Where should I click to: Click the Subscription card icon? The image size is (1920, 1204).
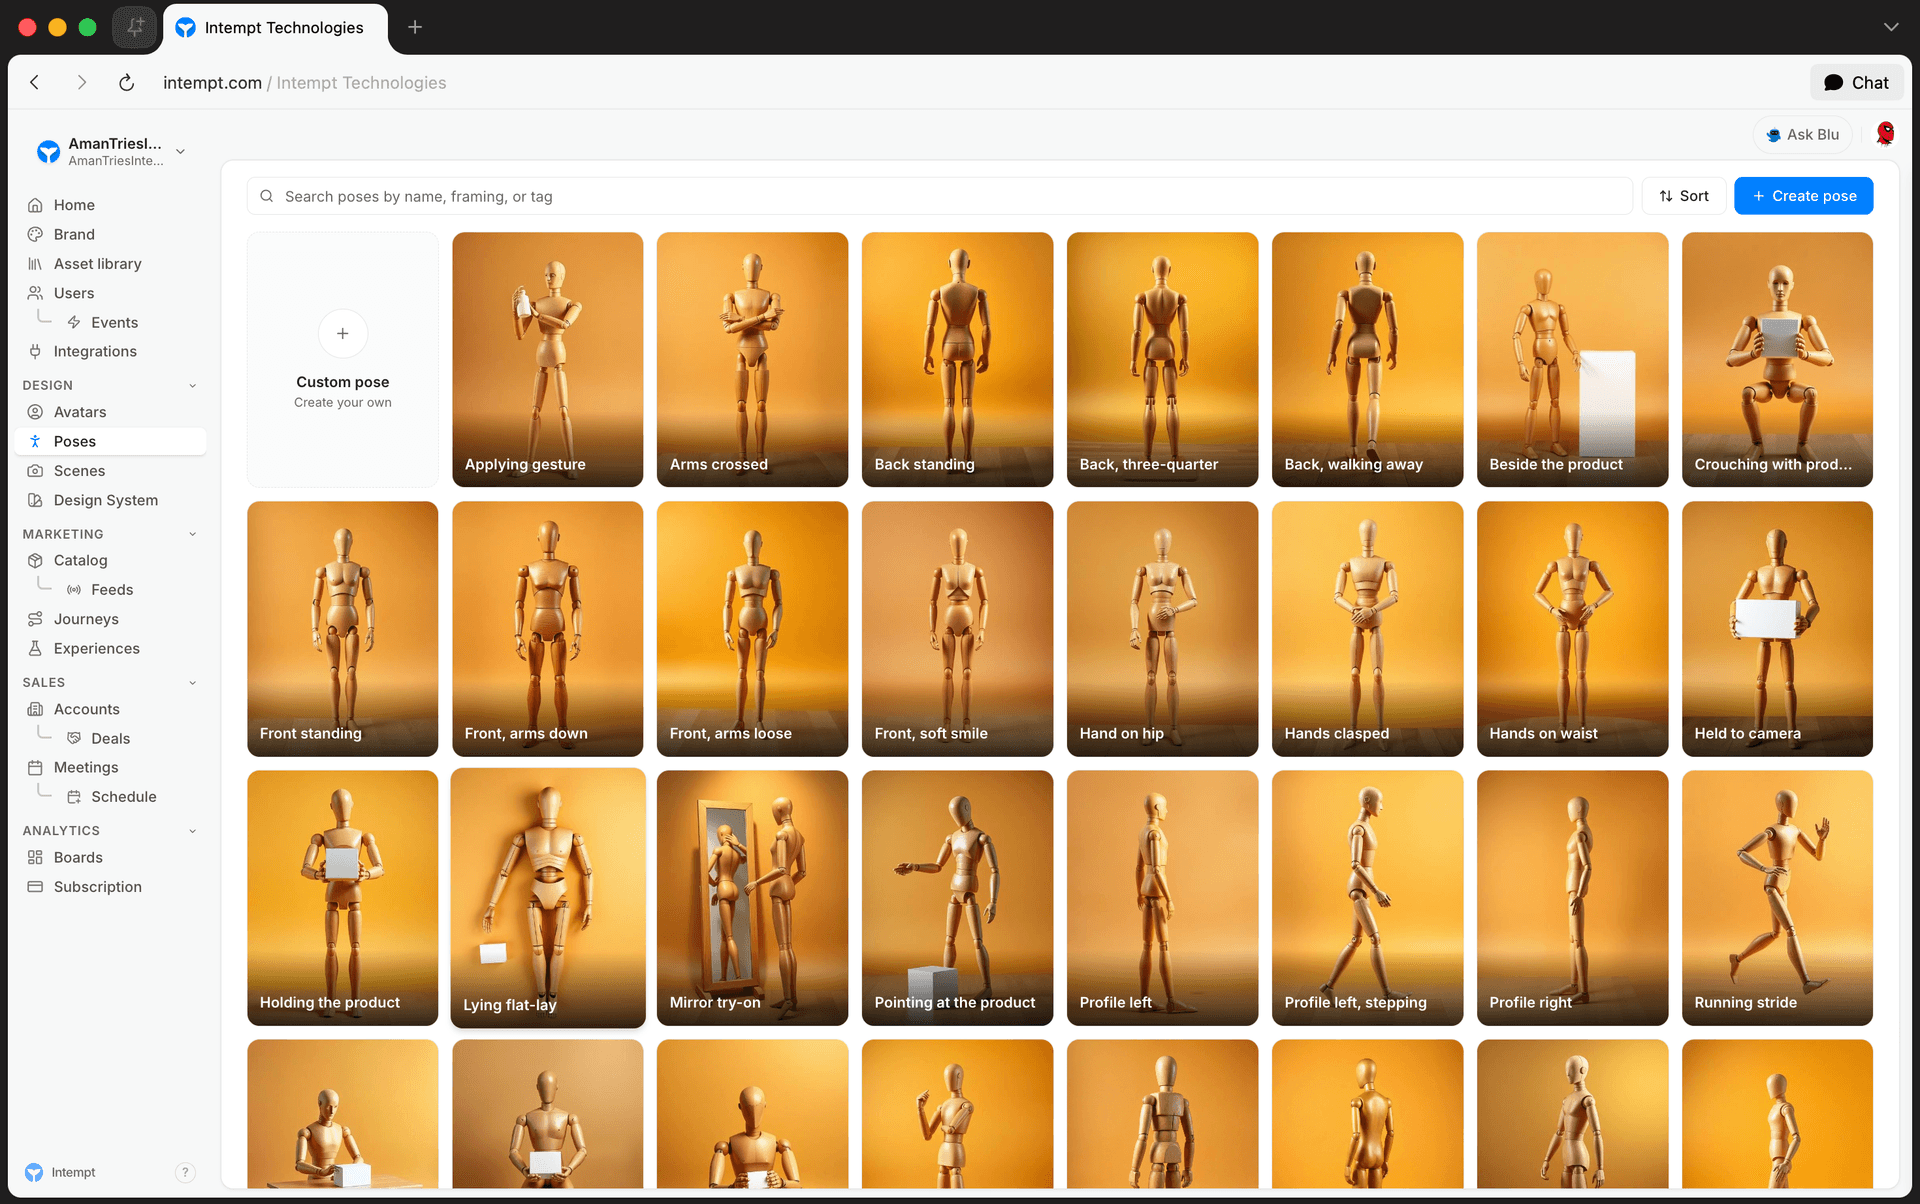tap(35, 887)
